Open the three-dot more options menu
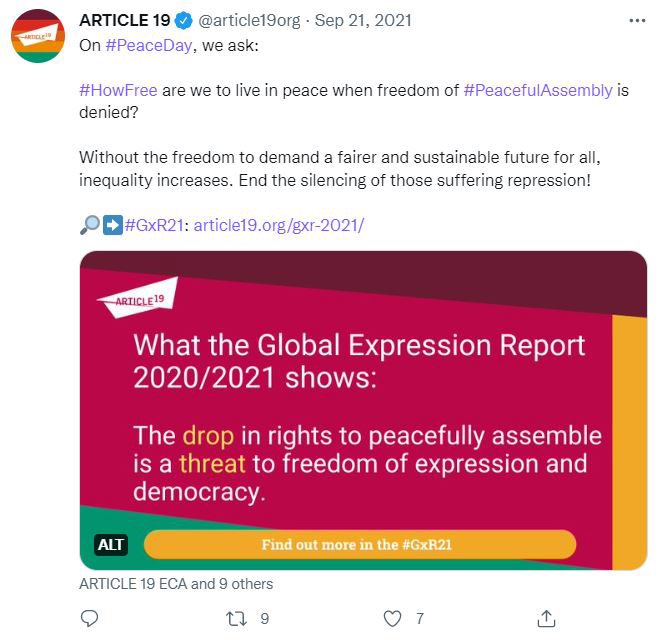Image resolution: width=662 pixels, height=643 pixels. [x=636, y=21]
